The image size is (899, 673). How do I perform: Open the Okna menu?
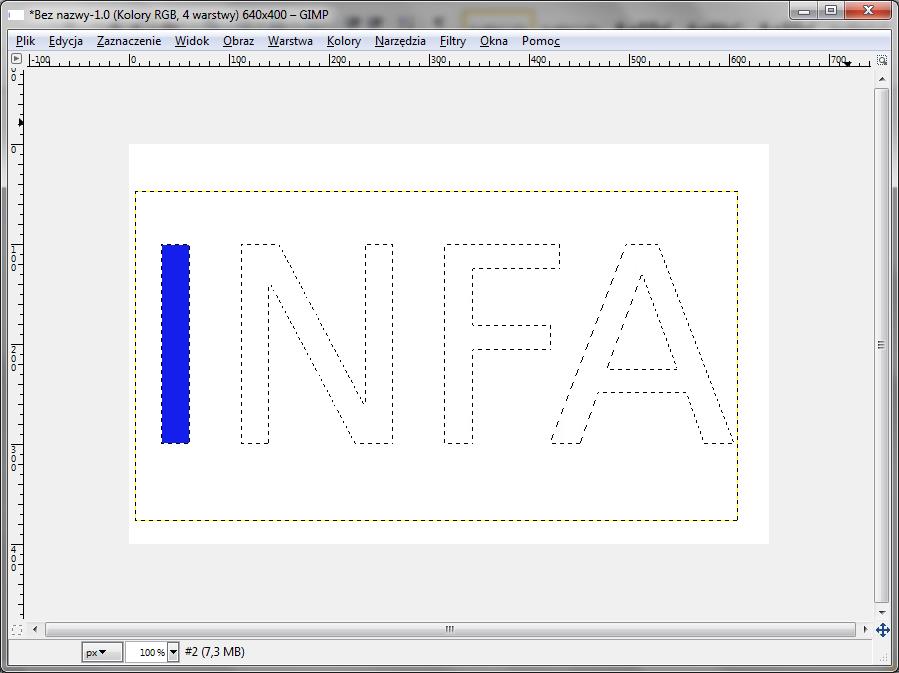coord(494,41)
